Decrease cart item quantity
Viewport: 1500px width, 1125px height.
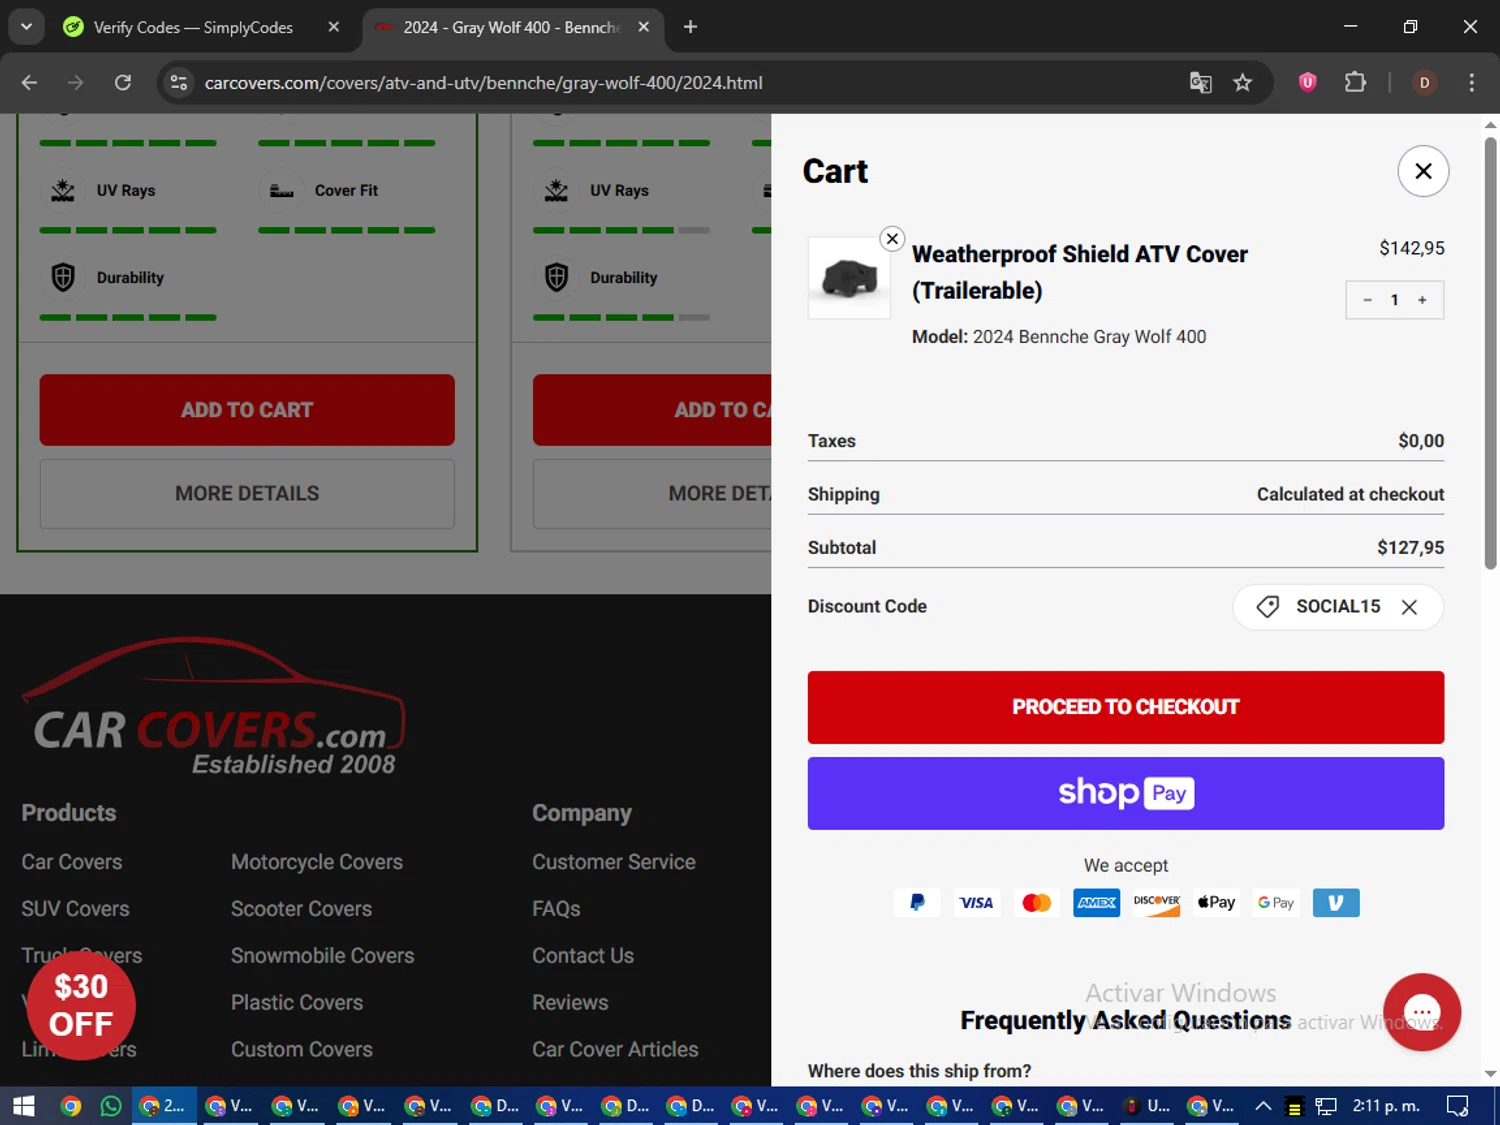pos(1367,300)
